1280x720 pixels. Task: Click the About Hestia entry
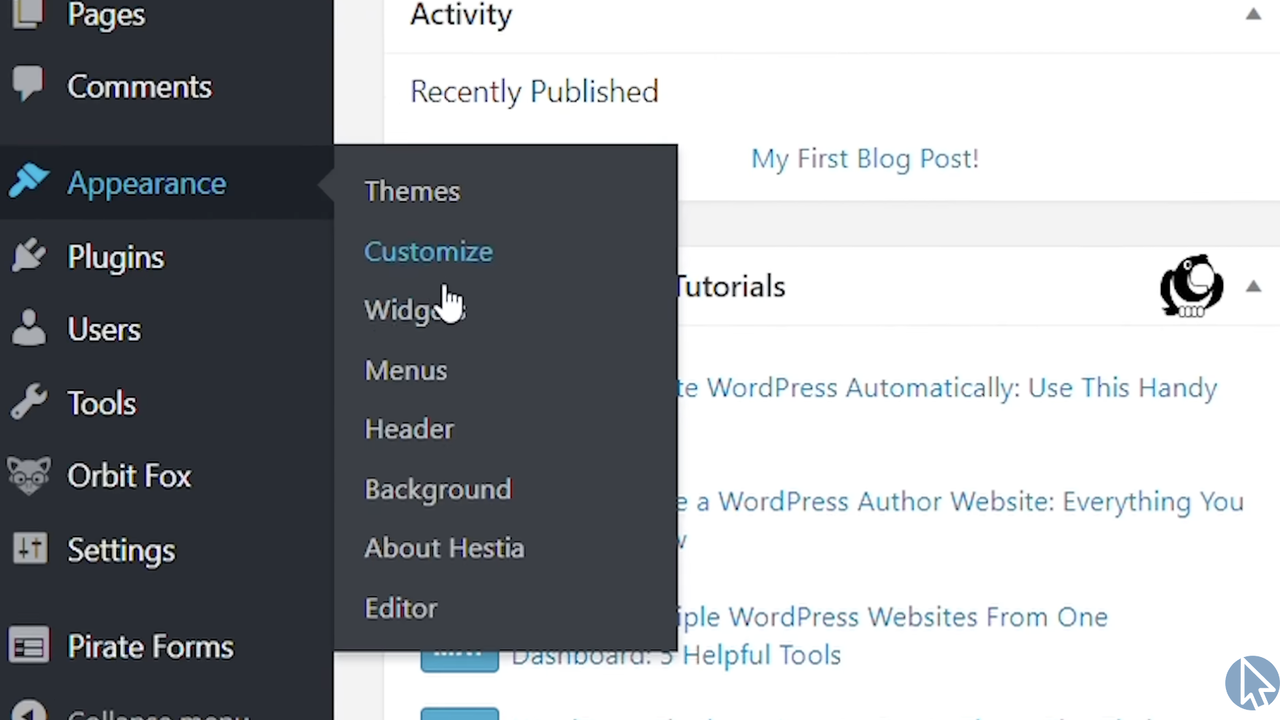(444, 548)
